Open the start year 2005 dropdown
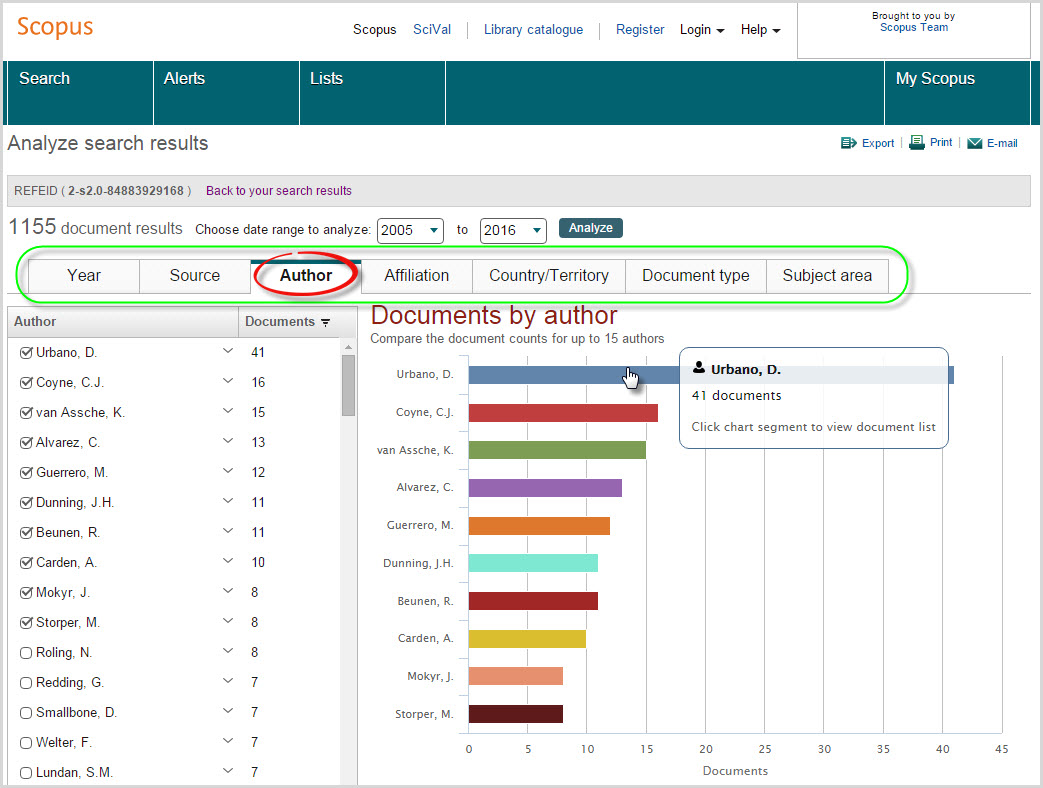The height and width of the screenshot is (788, 1043). (x=410, y=230)
